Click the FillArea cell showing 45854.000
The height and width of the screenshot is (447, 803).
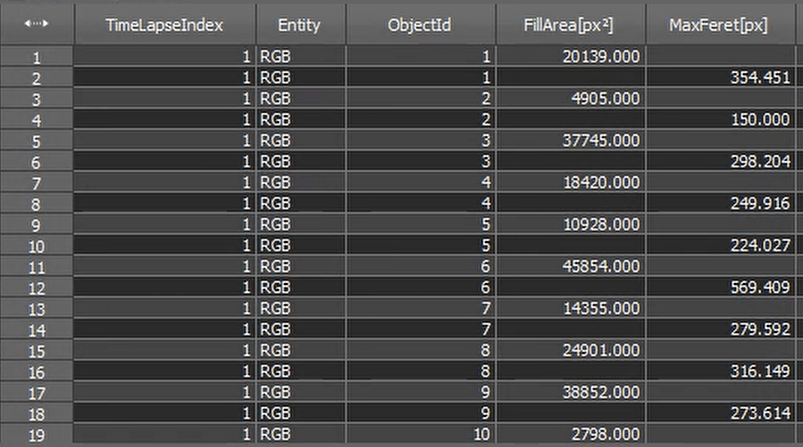pos(569,267)
